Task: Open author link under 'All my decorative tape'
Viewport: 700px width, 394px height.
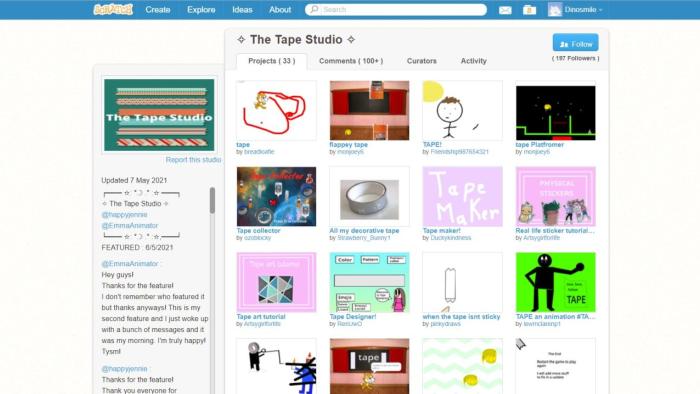Action: tap(364, 238)
